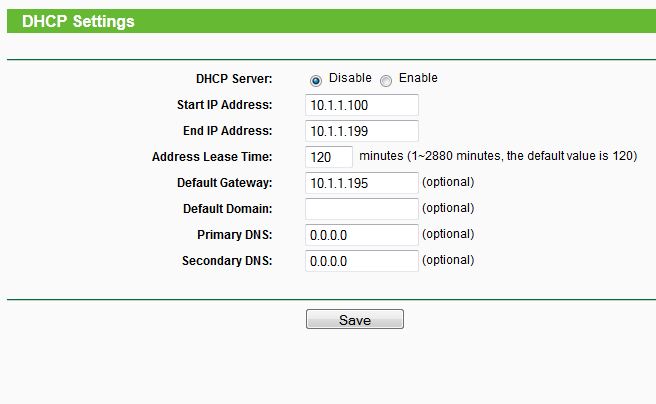The width and height of the screenshot is (656, 404).
Task: Click the 'Address Lease Time:' label
Action: (212, 157)
